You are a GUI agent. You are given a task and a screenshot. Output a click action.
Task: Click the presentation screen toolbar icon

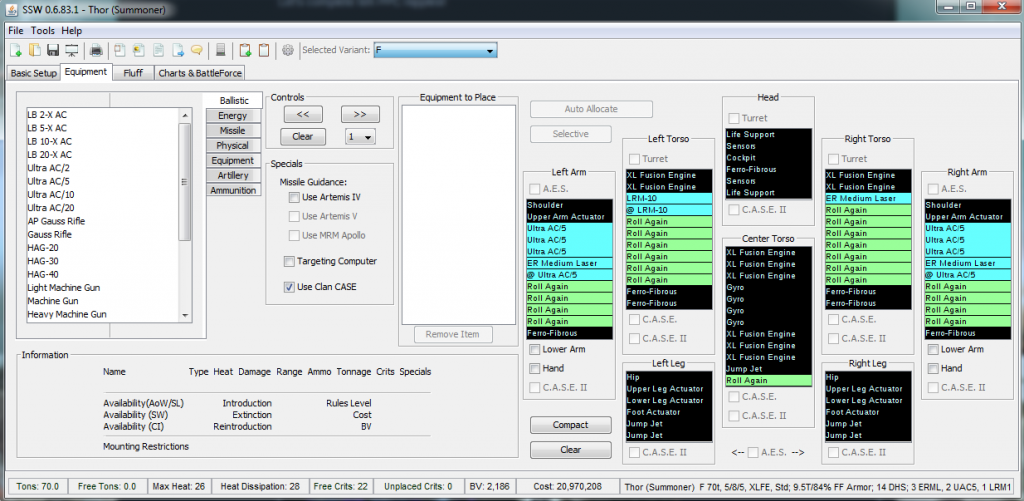(x=71, y=50)
